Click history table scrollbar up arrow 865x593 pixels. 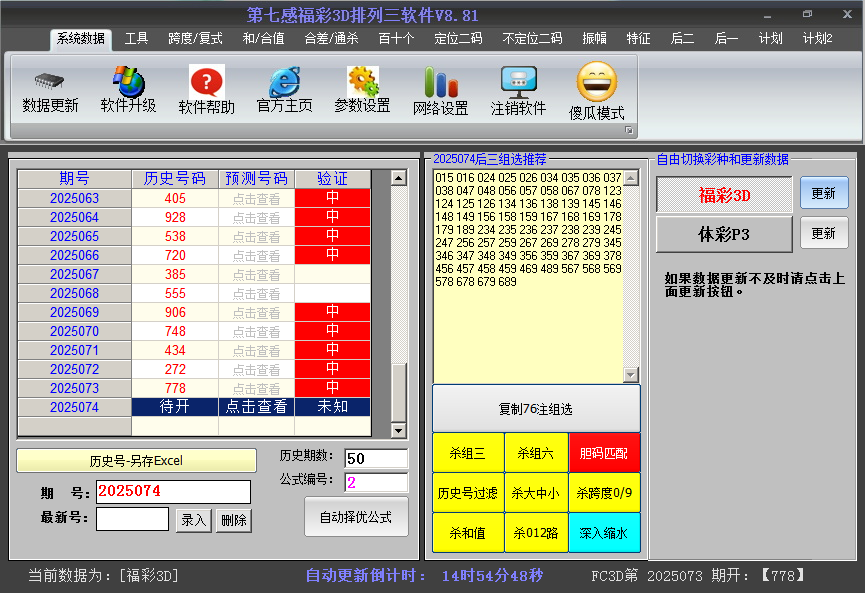tap(398, 178)
